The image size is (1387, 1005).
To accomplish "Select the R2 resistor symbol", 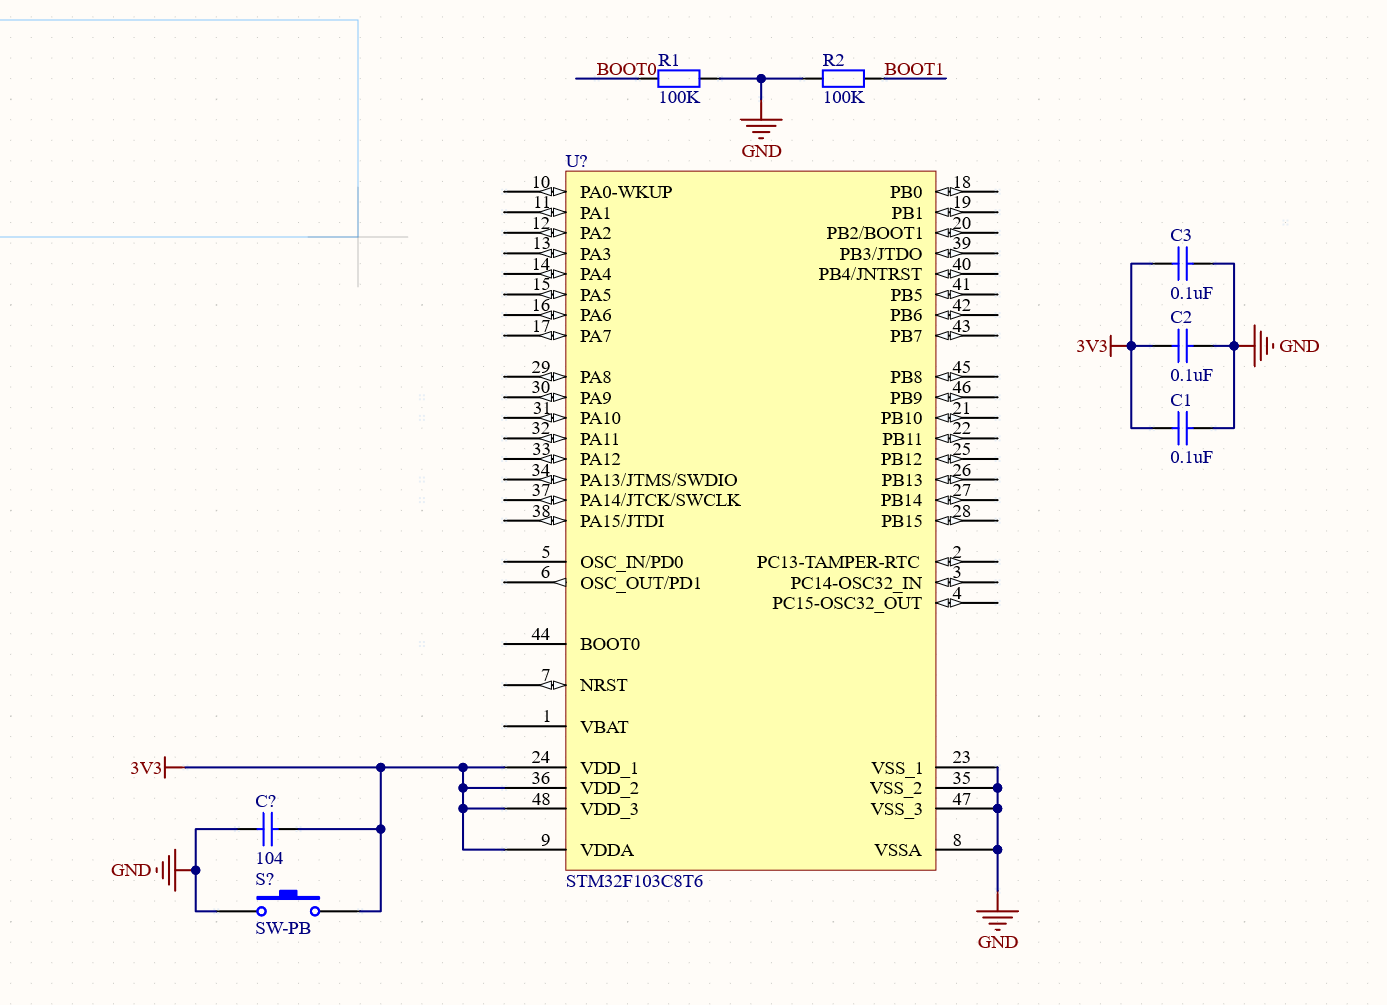I will click(843, 78).
